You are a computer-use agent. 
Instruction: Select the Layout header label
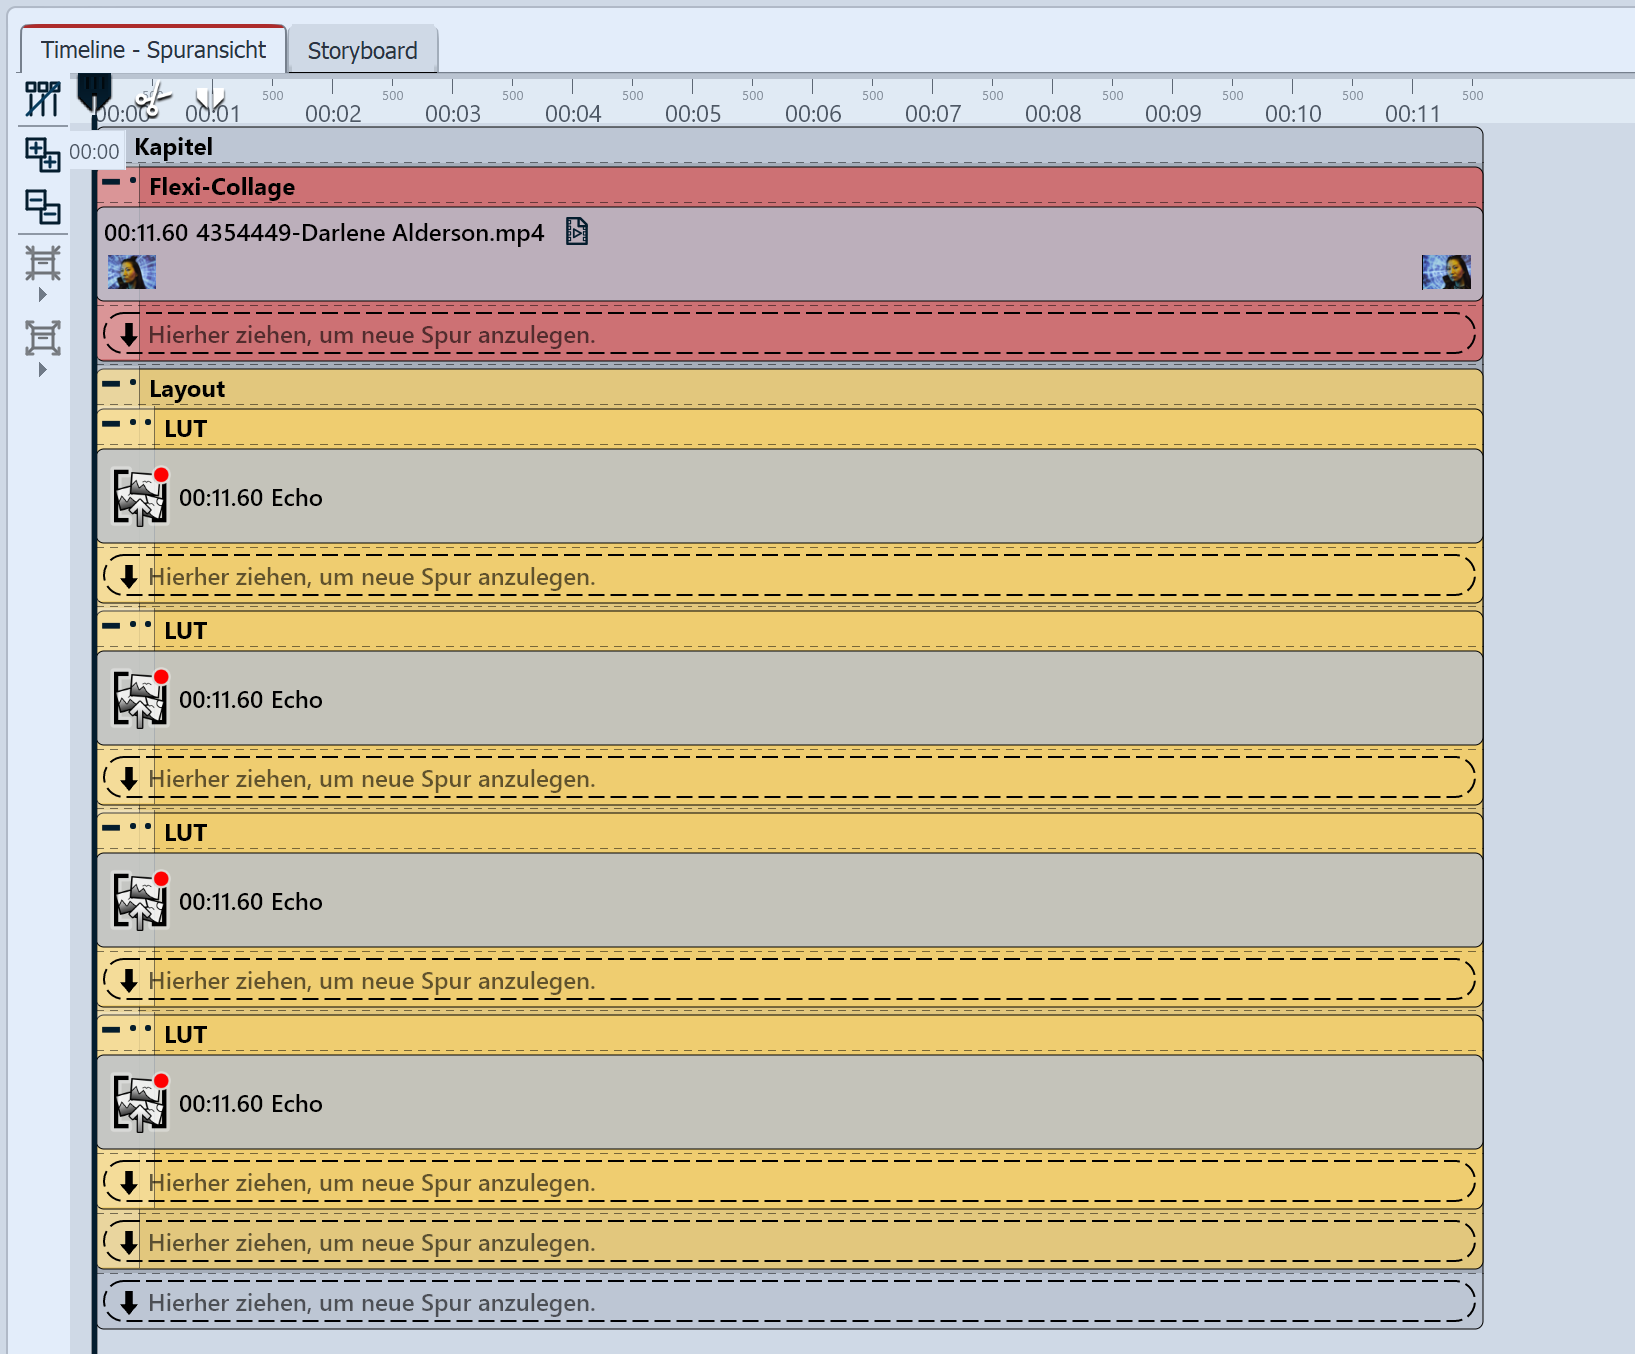pyautogui.click(x=187, y=389)
